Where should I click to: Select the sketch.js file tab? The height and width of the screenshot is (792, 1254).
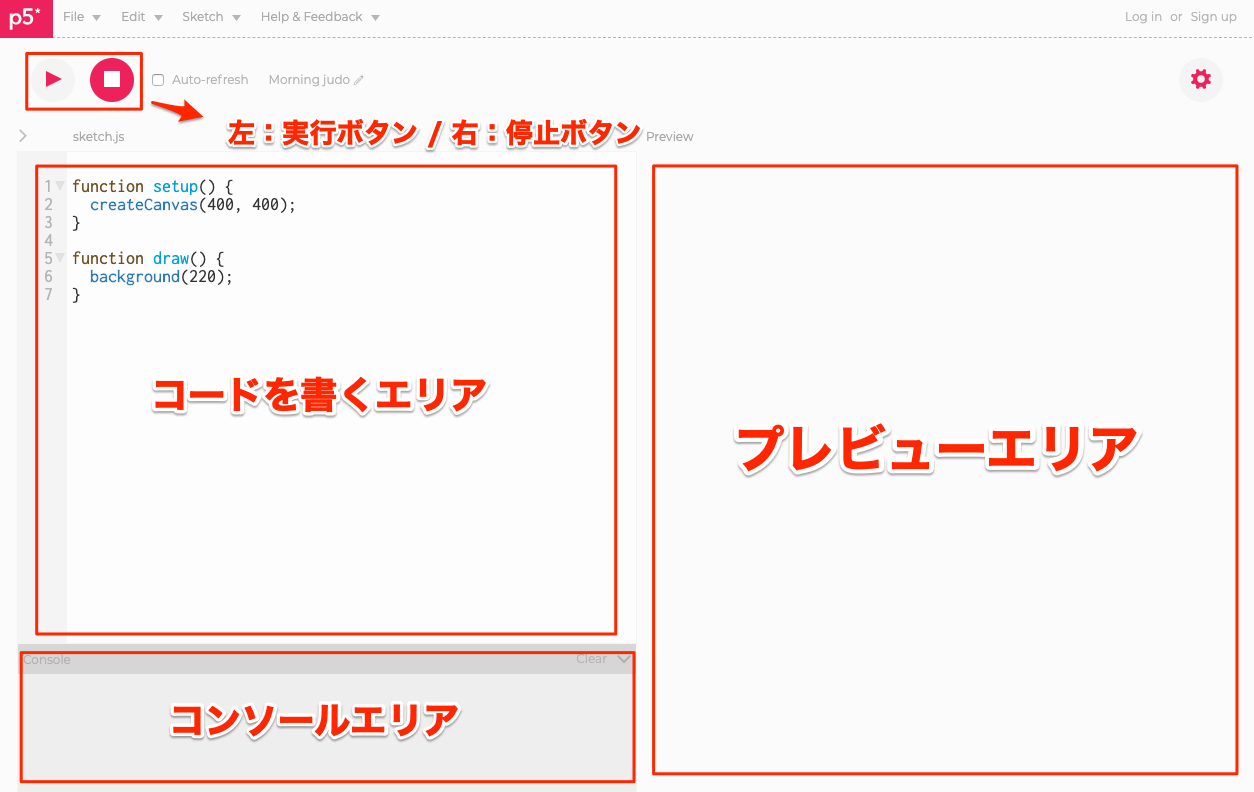[x=98, y=137]
